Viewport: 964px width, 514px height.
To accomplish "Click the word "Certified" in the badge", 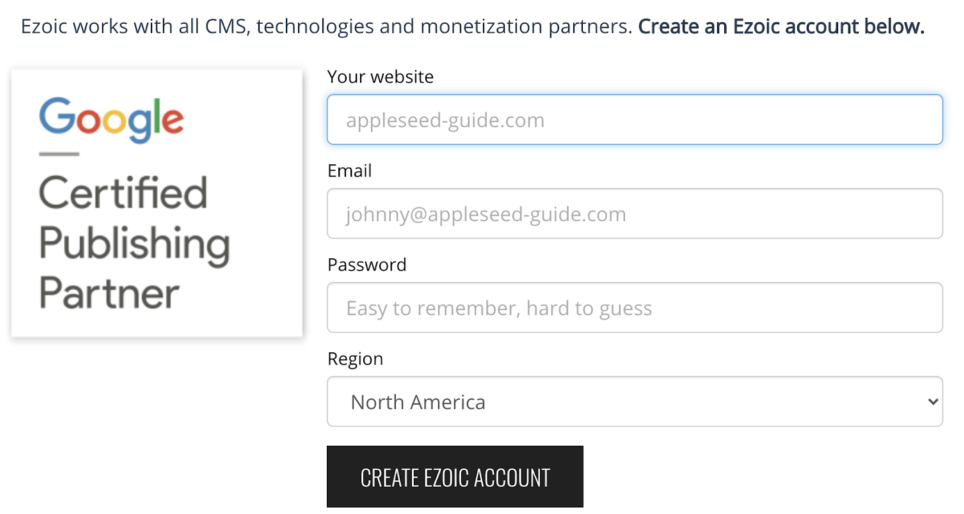I will pos(123,193).
